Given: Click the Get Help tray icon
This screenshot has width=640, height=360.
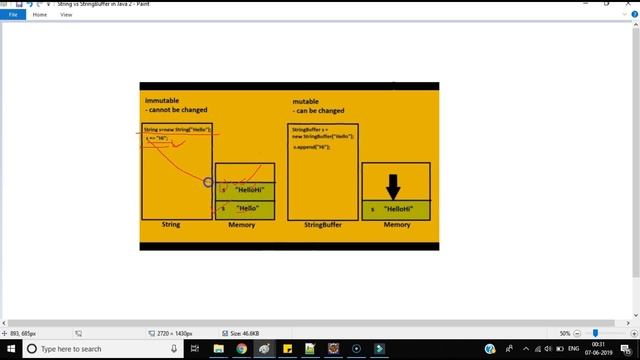Looking at the screenshot, I should coord(490,349).
